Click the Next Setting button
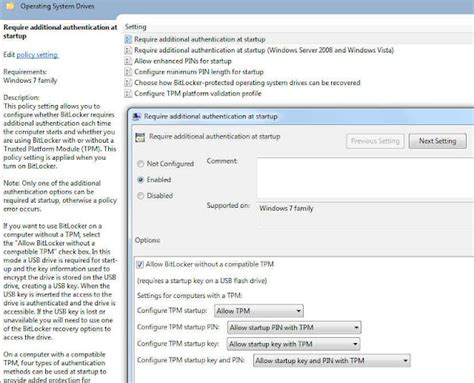Viewport: 474px width, 383px height. (438, 141)
